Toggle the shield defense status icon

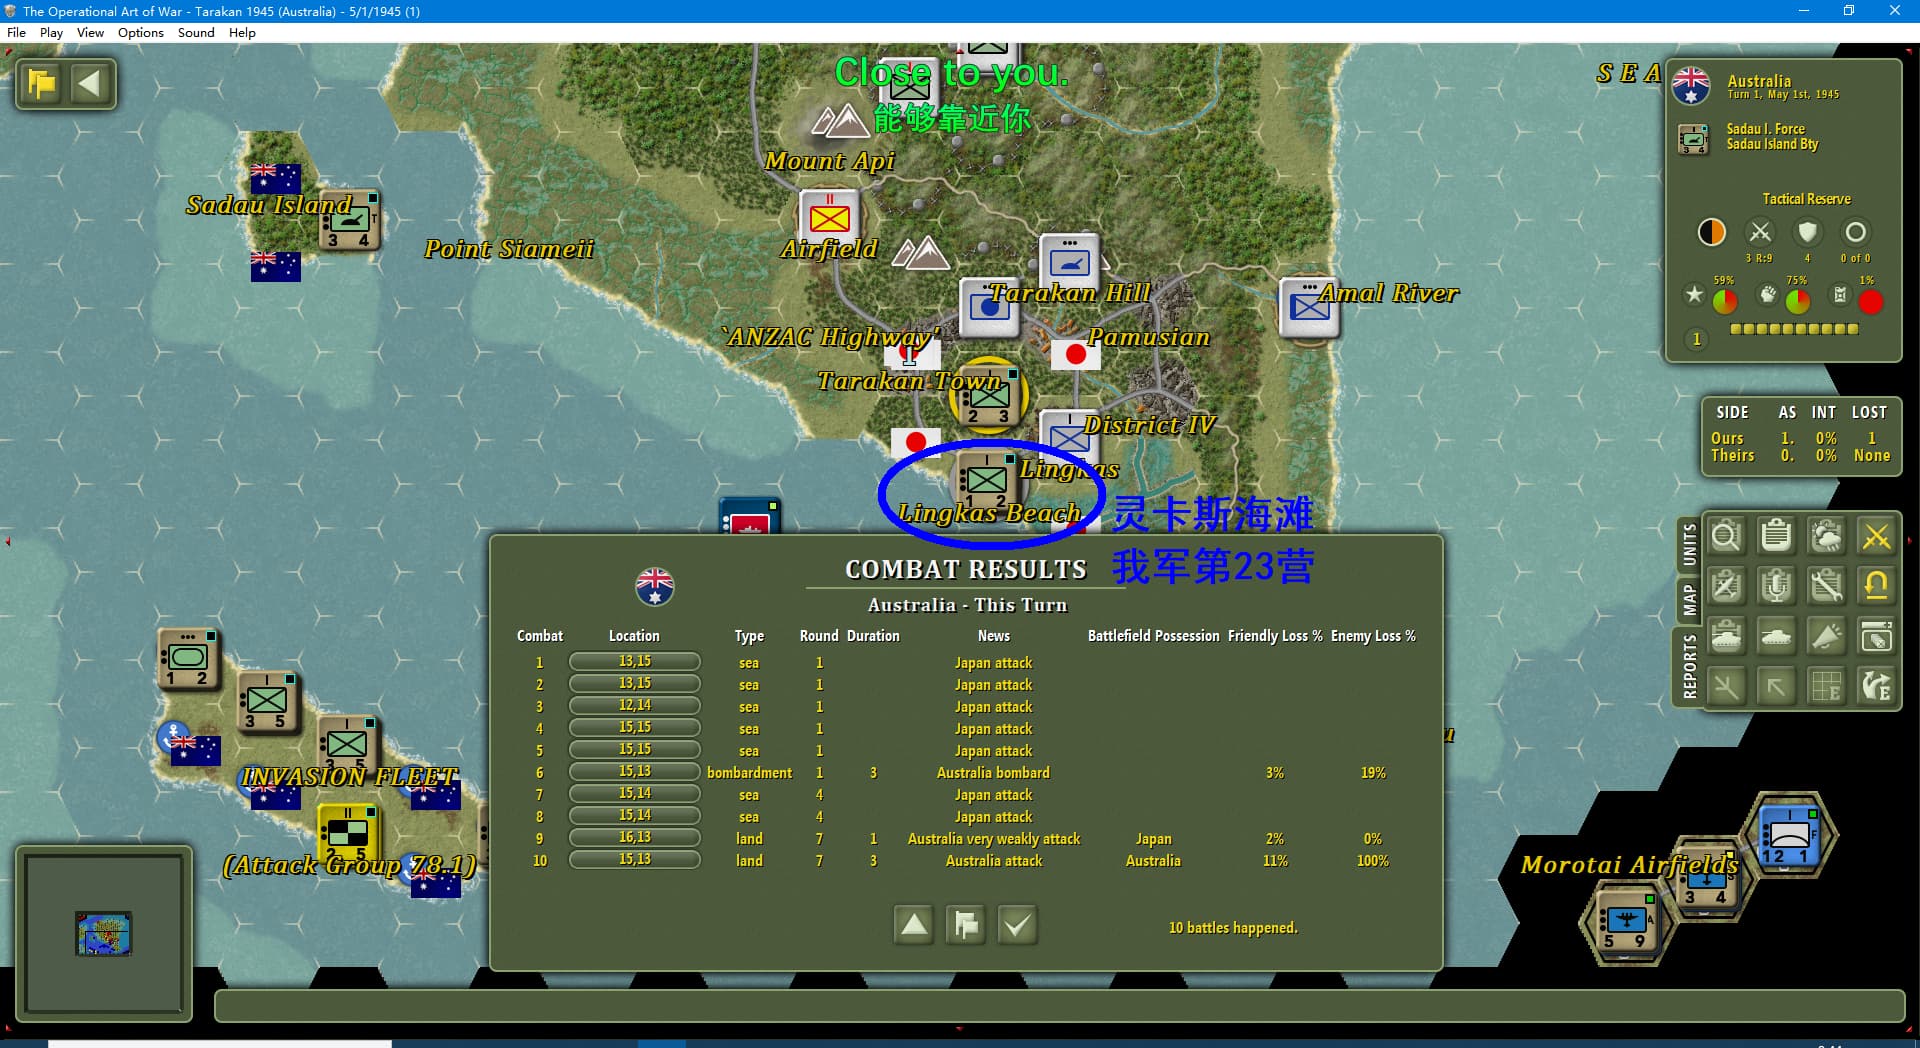1807,232
